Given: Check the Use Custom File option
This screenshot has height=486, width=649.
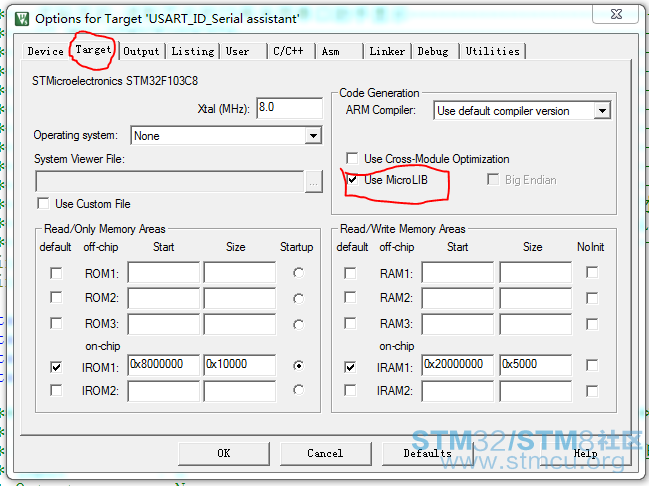Looking at the screenshot, I should (x=42, y=204).
